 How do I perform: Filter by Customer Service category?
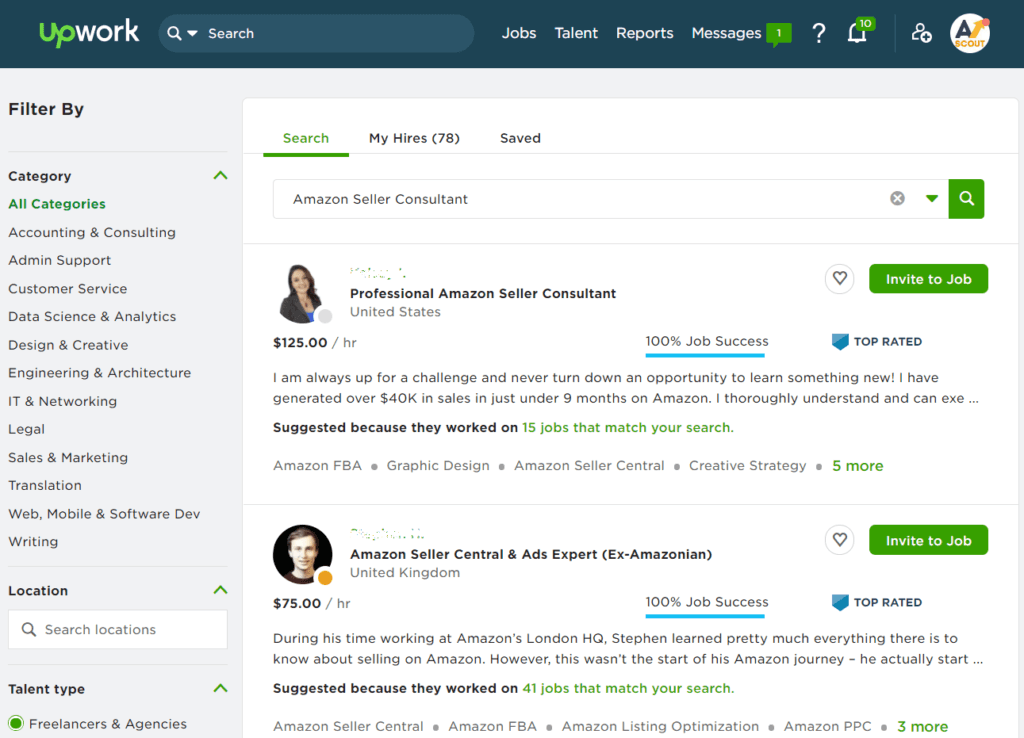[x=67, y=289]
